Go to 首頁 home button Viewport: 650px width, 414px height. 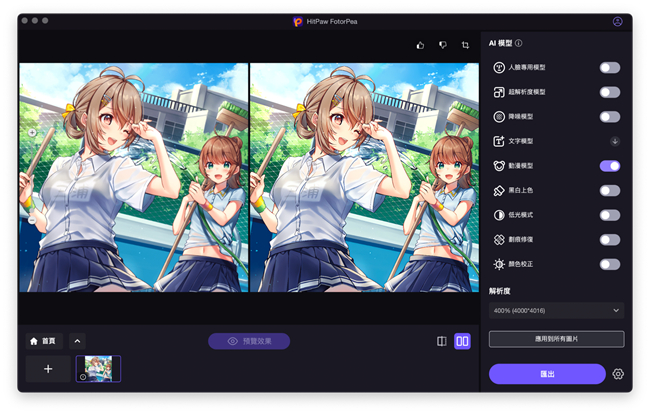(44, 341)
